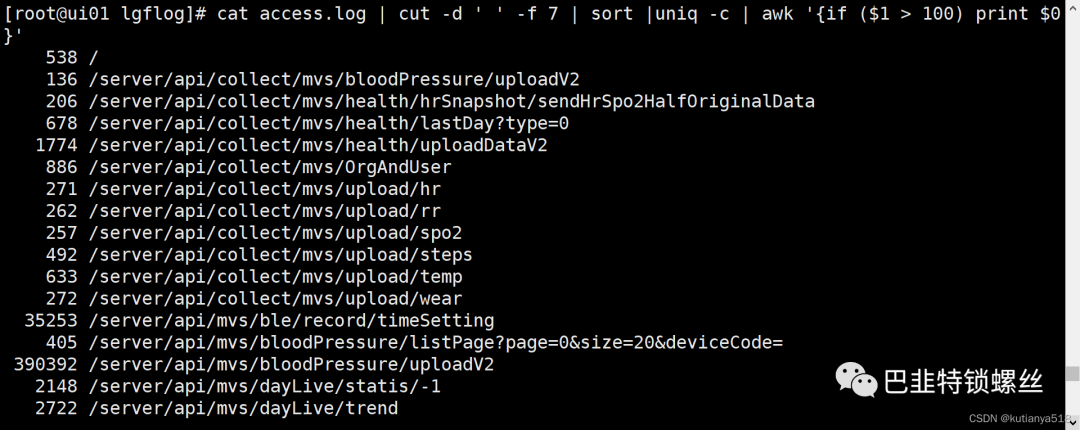The image size is (1080, 430).
Task: Click the 巴韭特锁螺丝 watermark text
Action: coord(964,381)
